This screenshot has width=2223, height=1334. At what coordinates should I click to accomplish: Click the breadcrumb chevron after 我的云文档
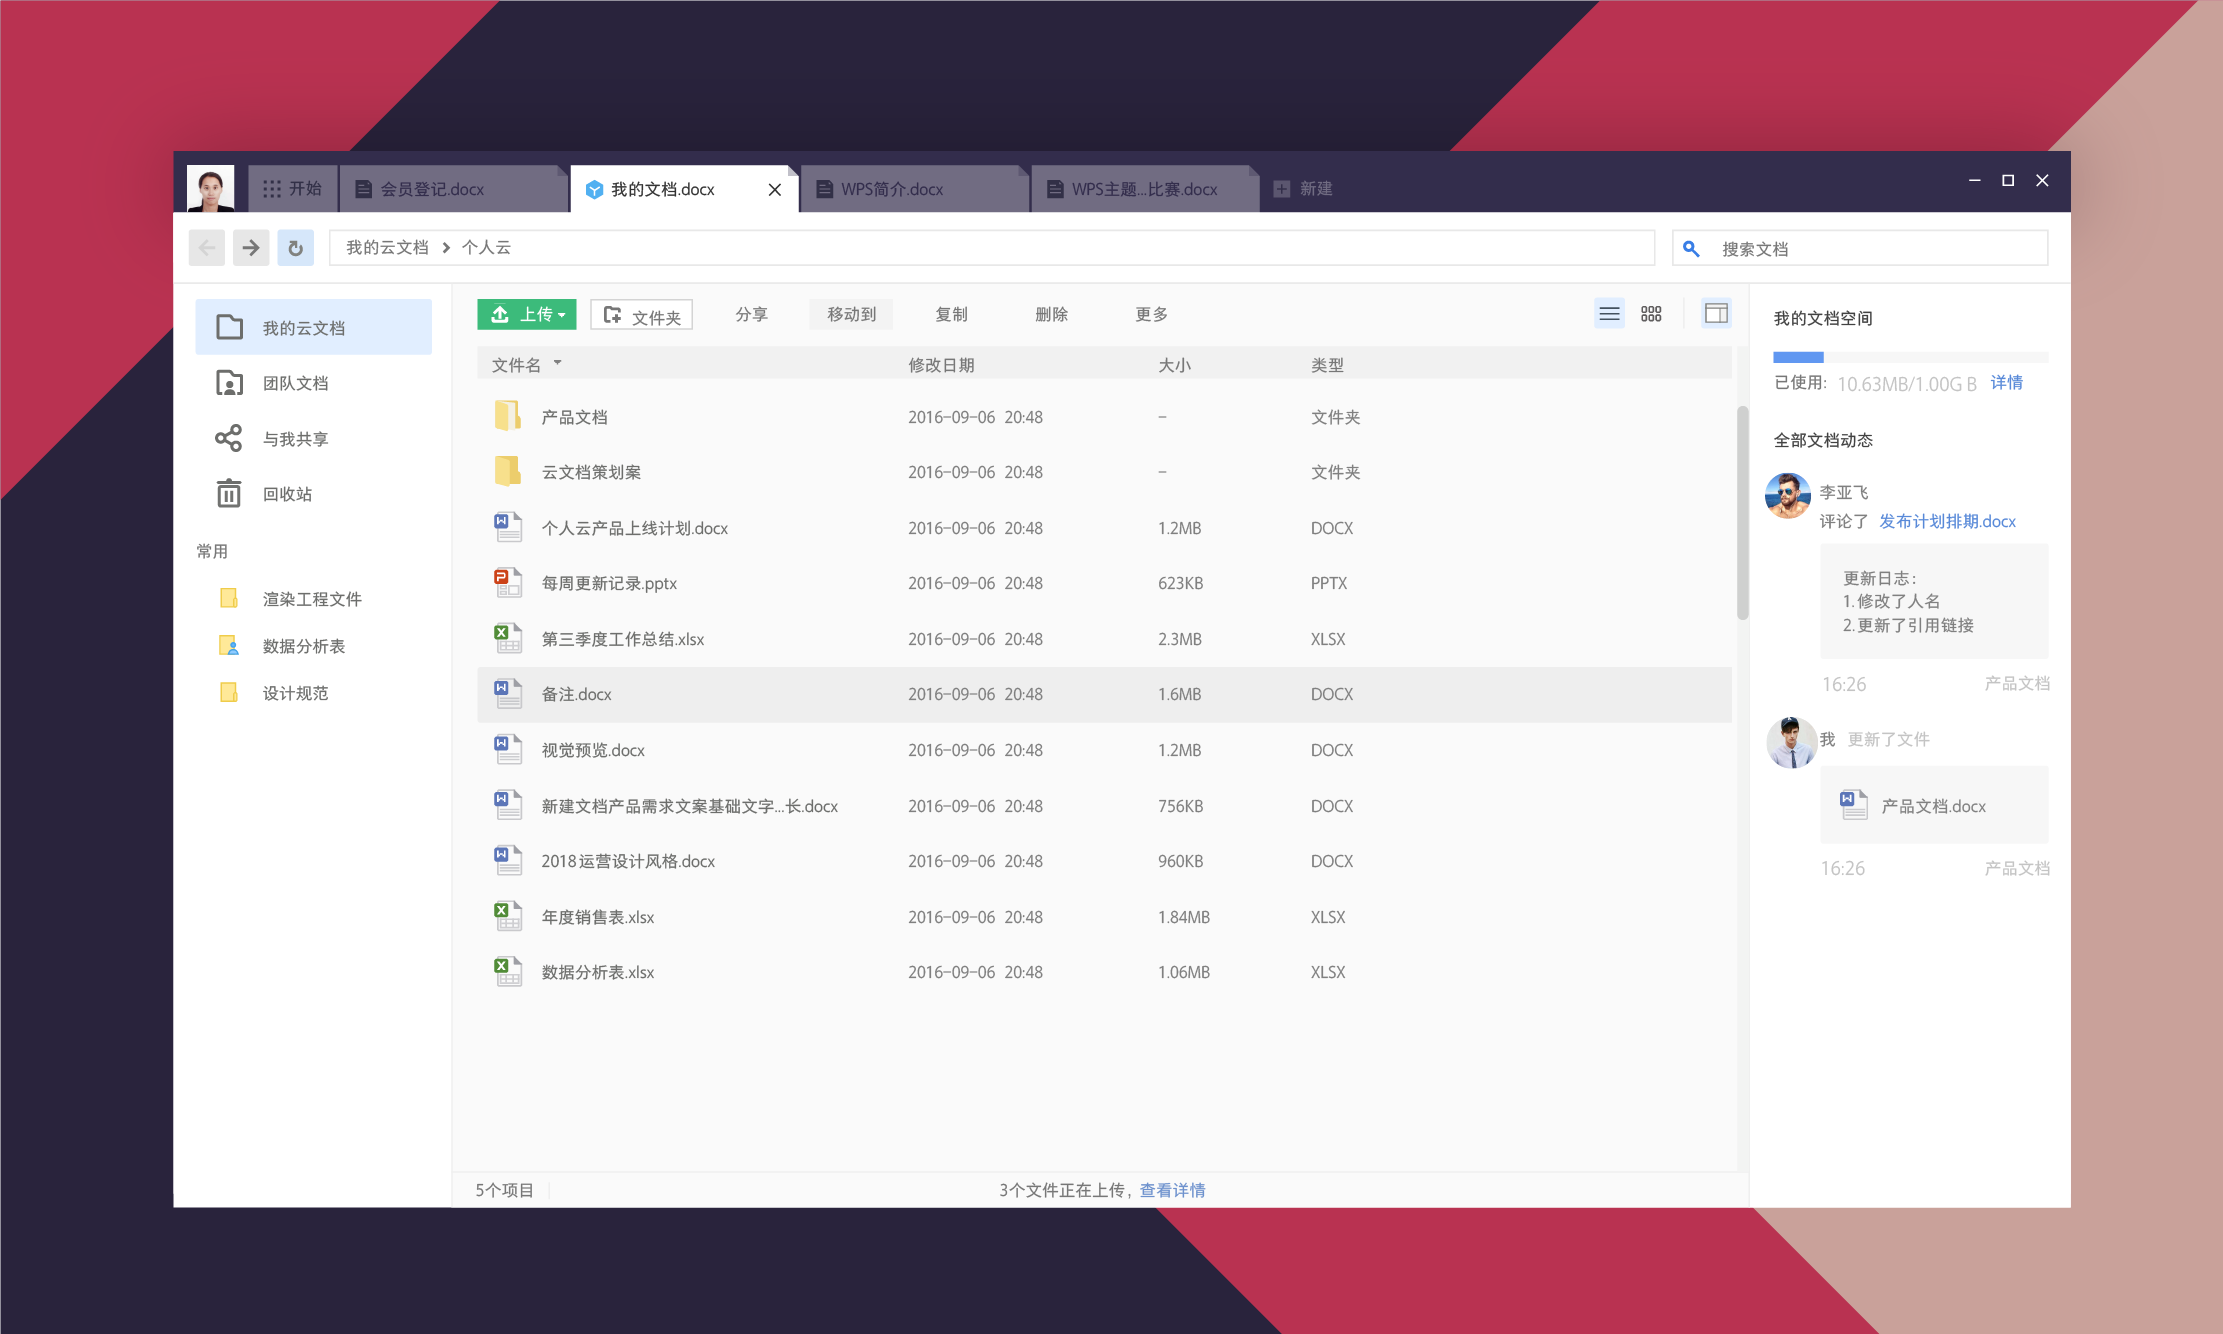pos(446,248)
